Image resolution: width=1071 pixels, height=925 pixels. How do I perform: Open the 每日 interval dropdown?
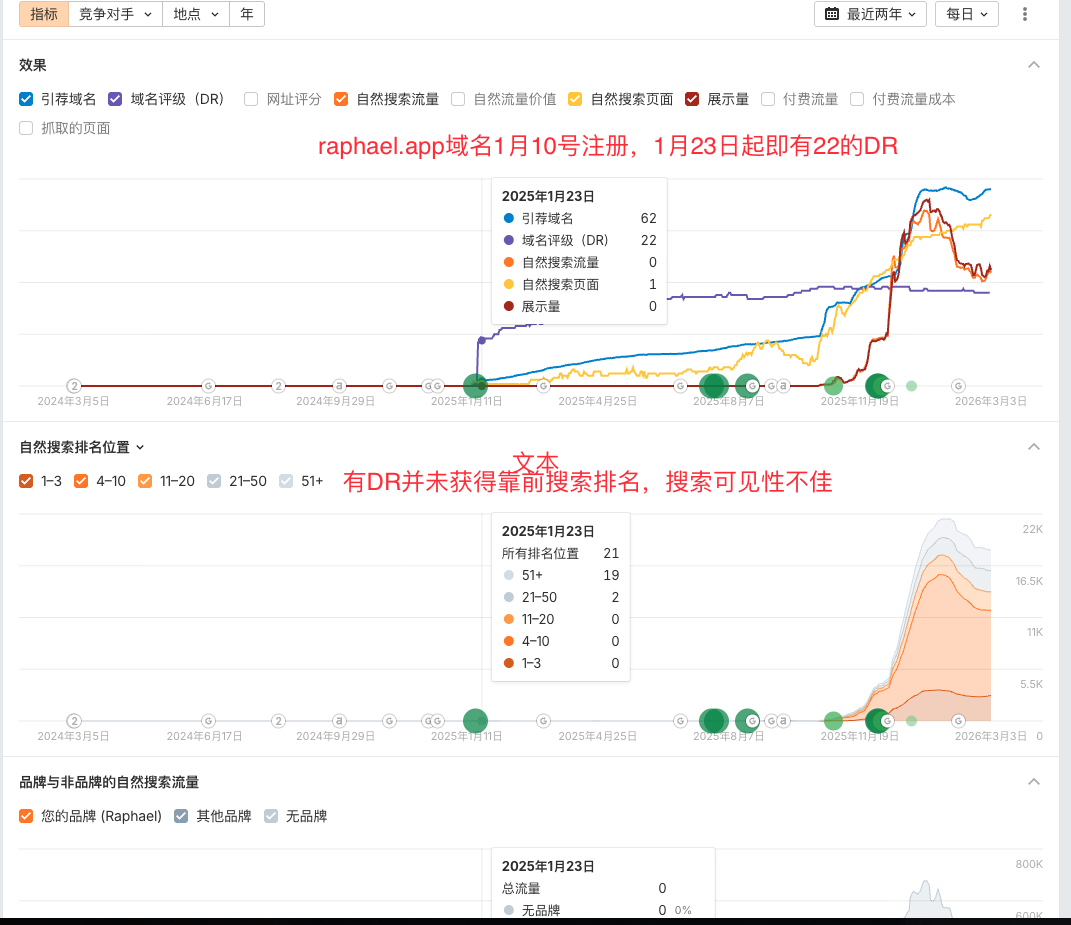[966, 14]
